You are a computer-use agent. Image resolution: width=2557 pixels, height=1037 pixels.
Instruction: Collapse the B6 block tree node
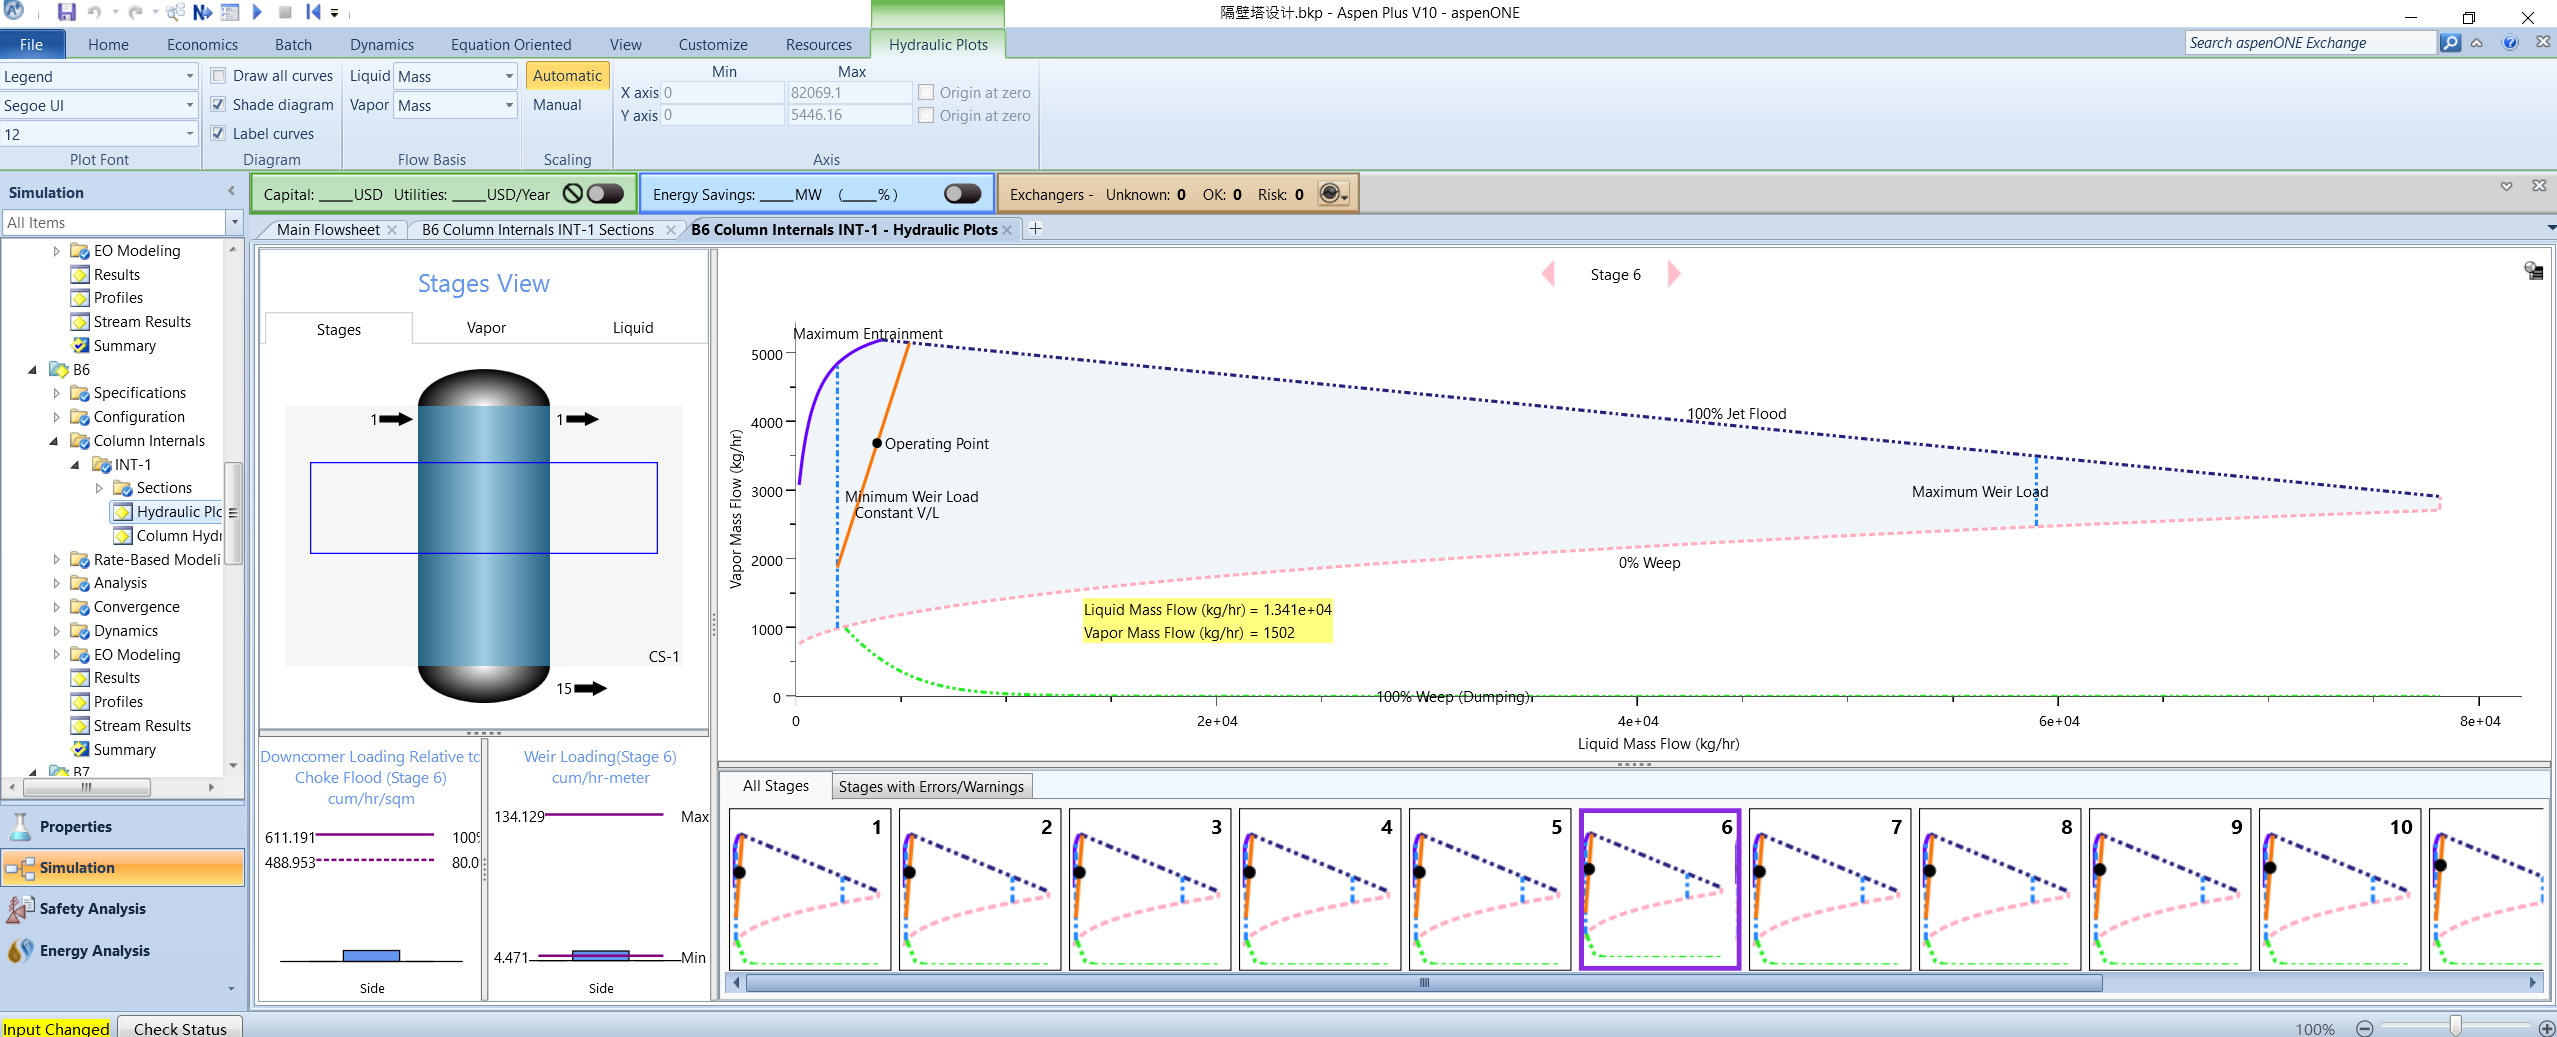[33, 370]
